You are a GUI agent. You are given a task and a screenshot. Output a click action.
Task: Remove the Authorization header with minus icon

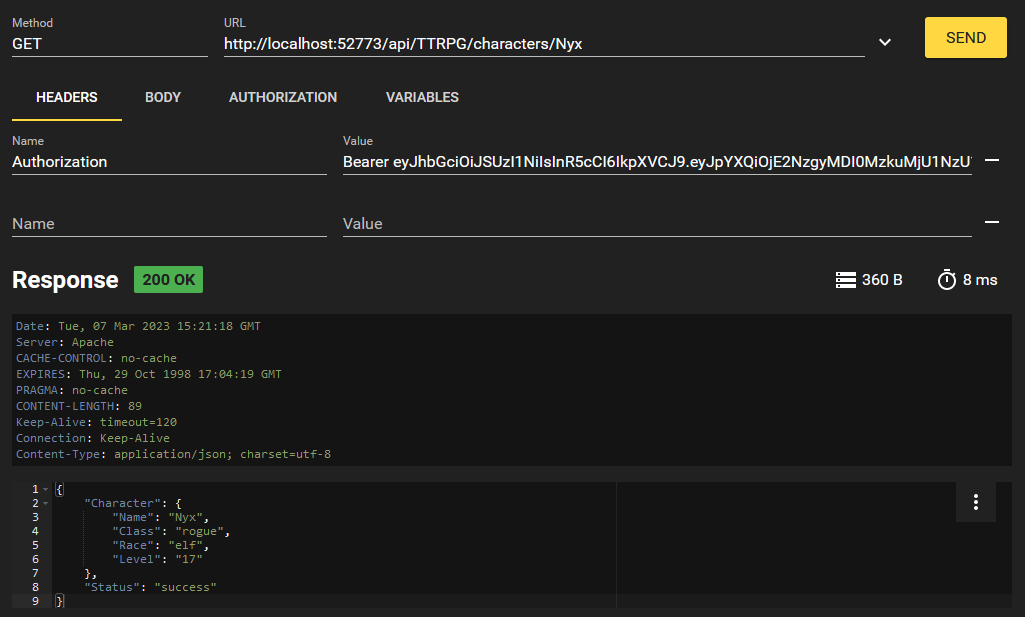point(992,161)
